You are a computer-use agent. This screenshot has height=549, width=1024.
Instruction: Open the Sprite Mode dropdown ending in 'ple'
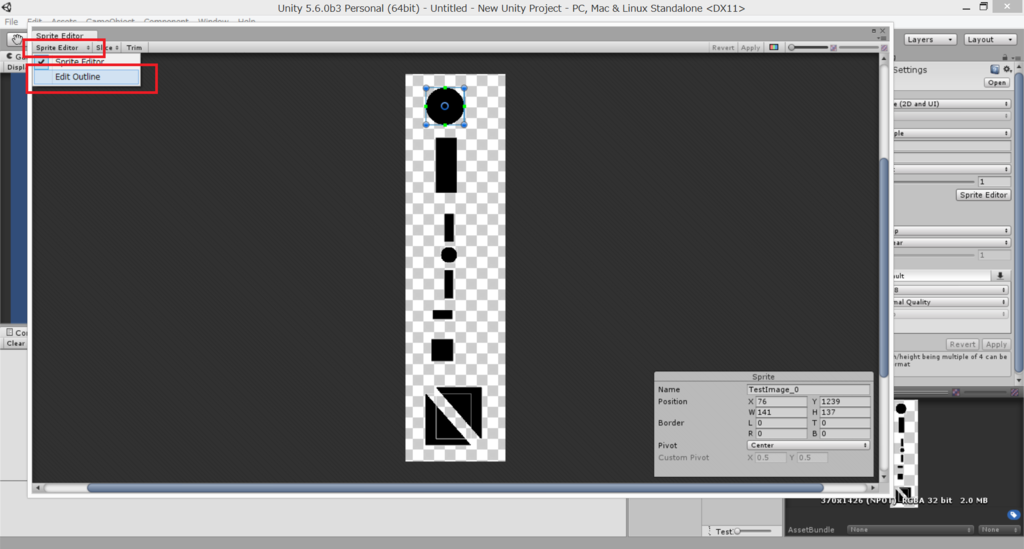(x=951, y=133)
